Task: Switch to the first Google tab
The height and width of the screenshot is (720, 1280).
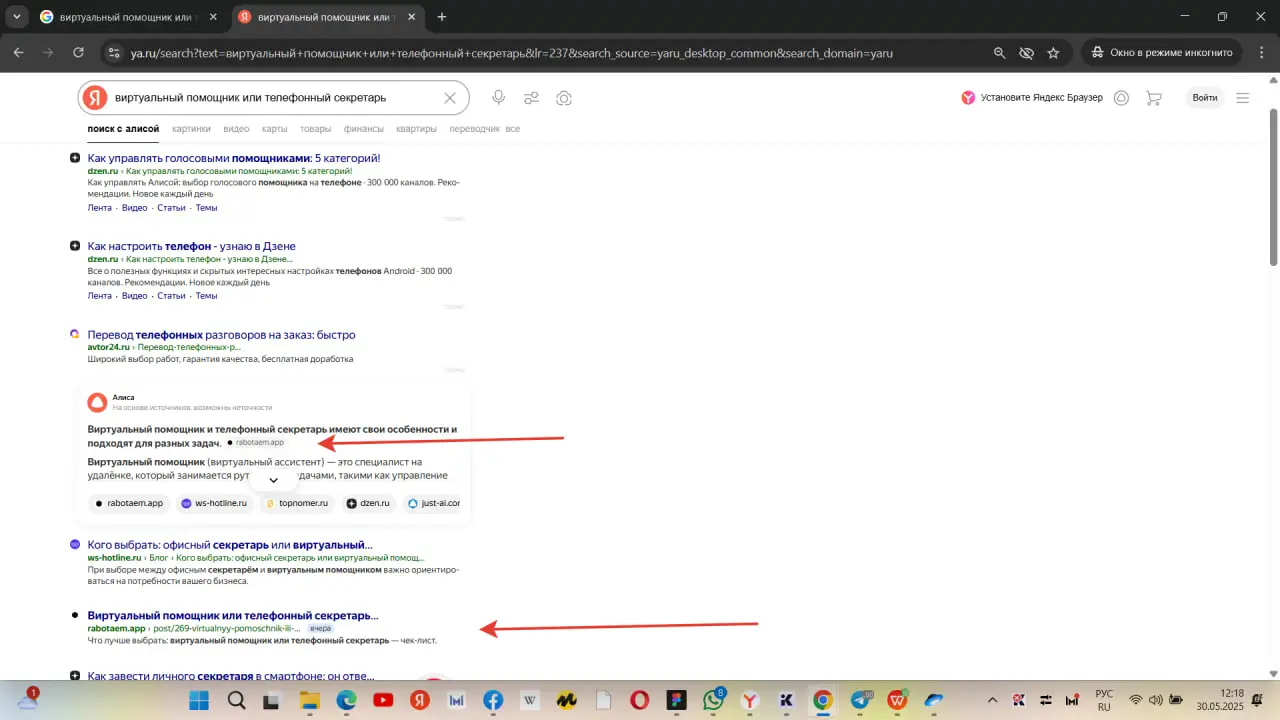Action: 127,17
